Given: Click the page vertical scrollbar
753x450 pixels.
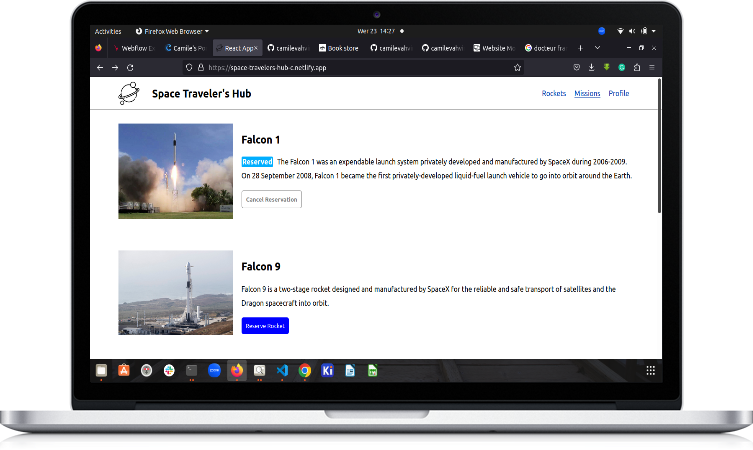Looking at the screenshot, I should 659,145.
